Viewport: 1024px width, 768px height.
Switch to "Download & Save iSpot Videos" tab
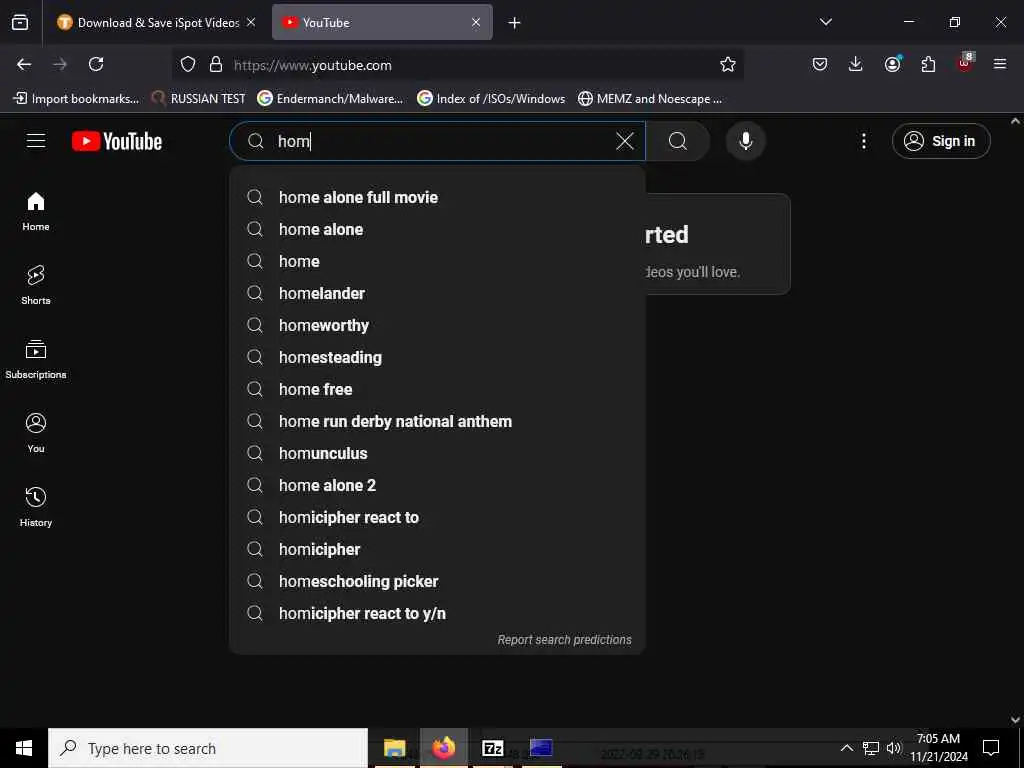click(157, 22)
